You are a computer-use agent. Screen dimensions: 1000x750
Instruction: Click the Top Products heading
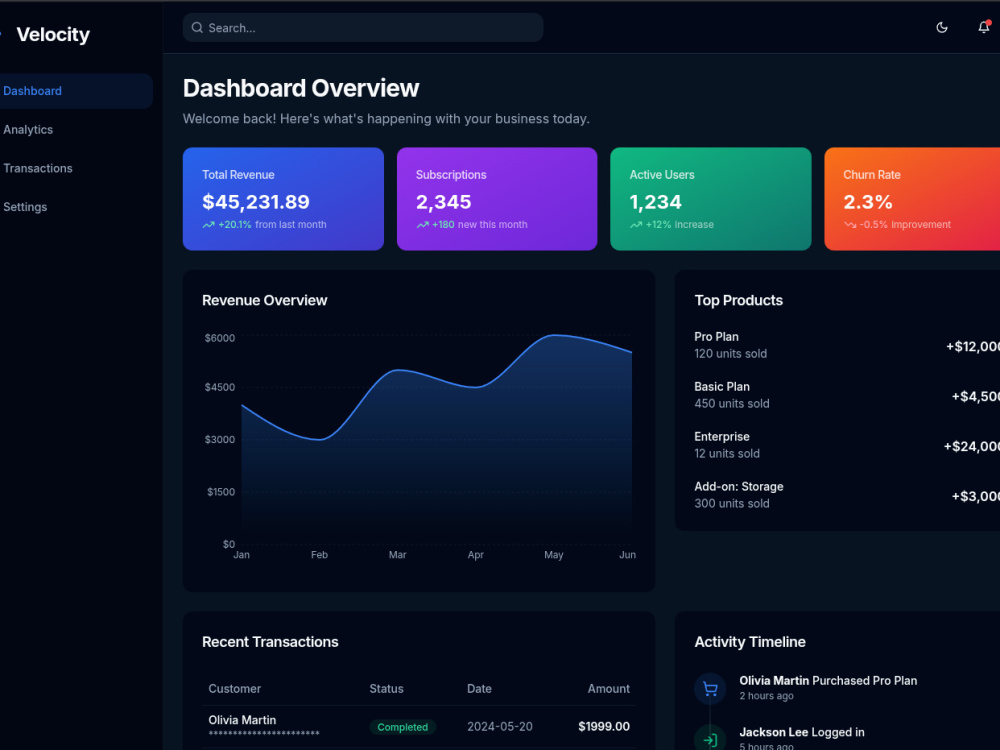[739, 300]
